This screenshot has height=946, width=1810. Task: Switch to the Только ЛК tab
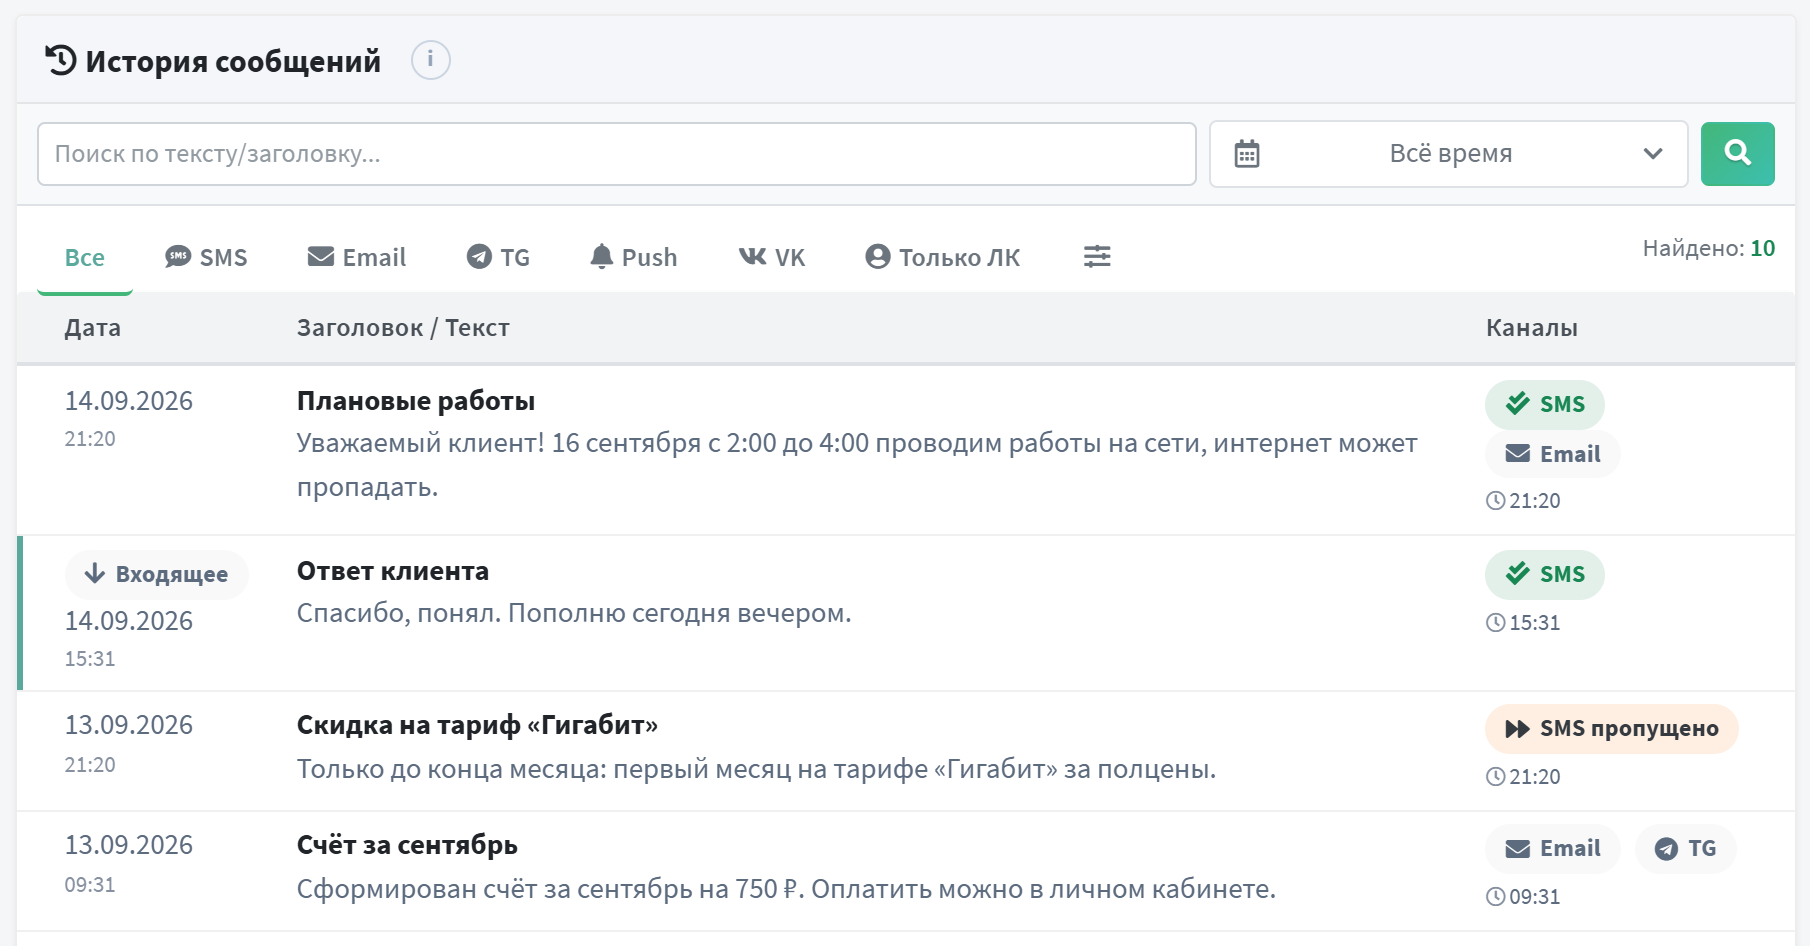pyautogui.click(x=943, y=257)
